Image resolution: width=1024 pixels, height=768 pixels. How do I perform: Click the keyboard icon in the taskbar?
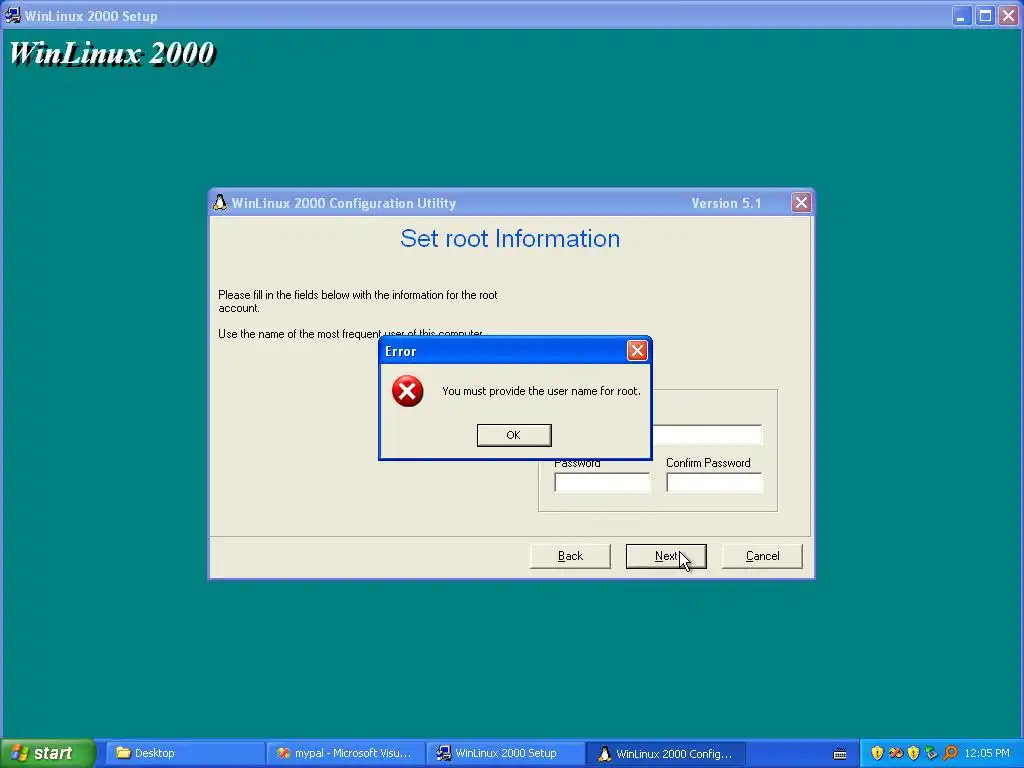point(840,754)
